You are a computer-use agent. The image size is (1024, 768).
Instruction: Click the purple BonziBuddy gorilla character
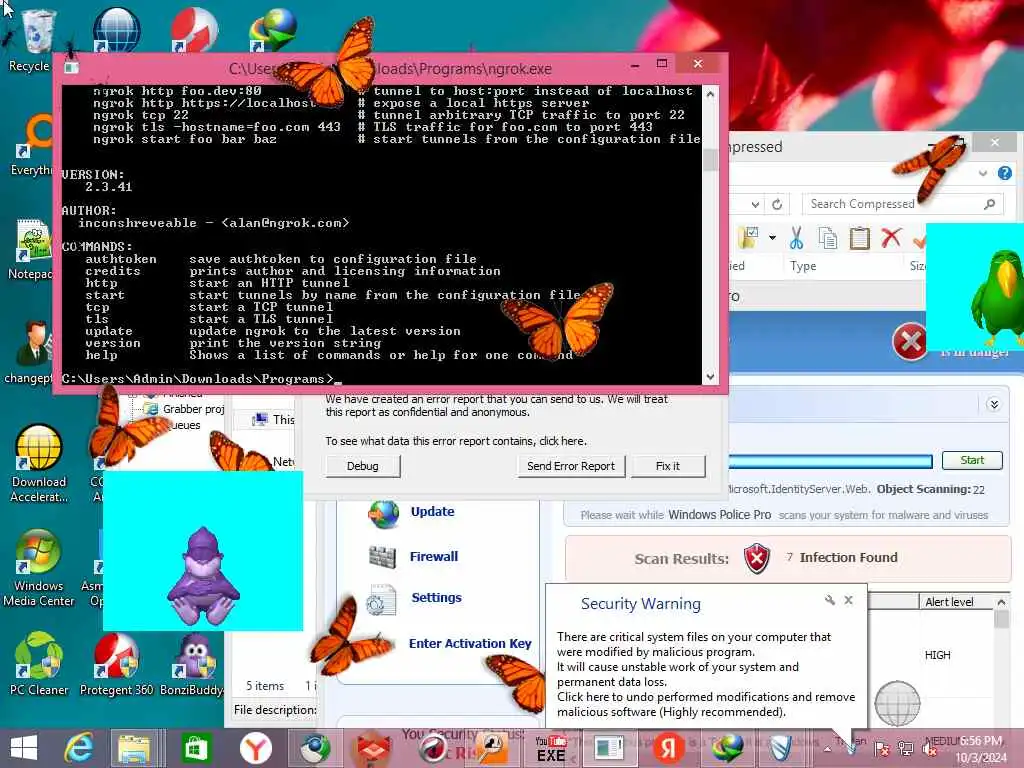(203, 576)
